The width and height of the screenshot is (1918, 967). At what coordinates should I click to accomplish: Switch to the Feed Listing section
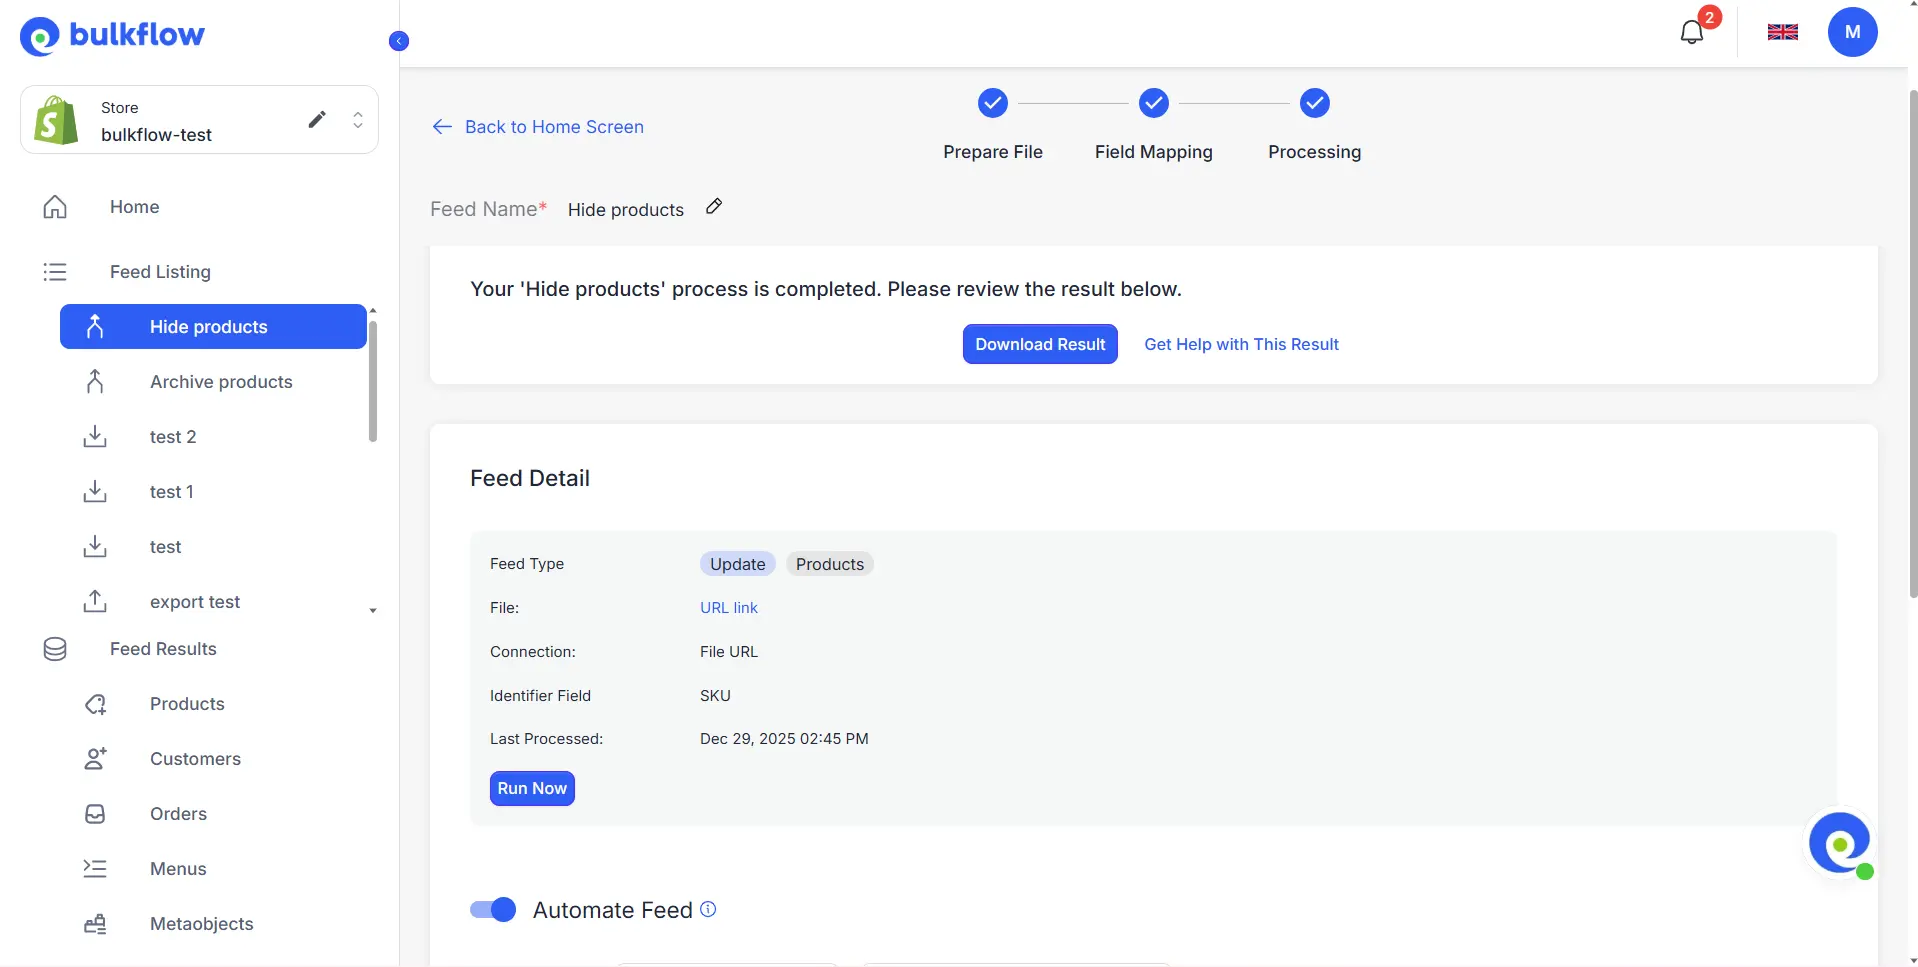[159, 271]
